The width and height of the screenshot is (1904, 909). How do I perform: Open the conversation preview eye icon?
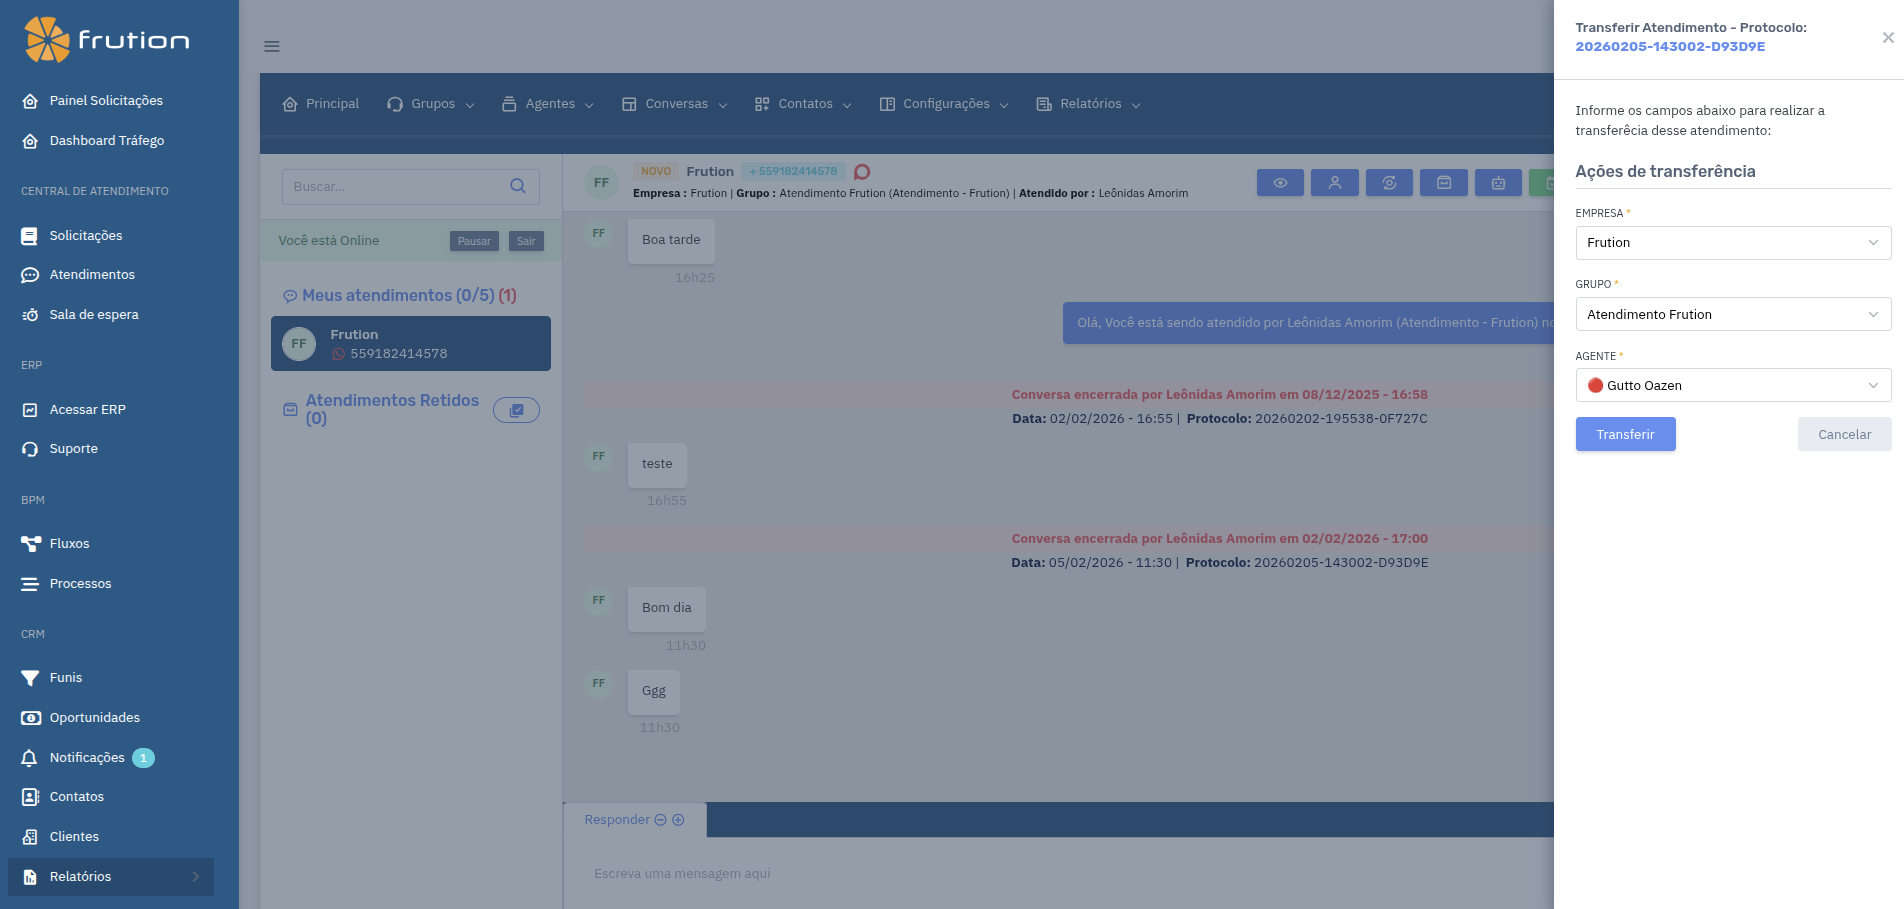(1280, 182)
